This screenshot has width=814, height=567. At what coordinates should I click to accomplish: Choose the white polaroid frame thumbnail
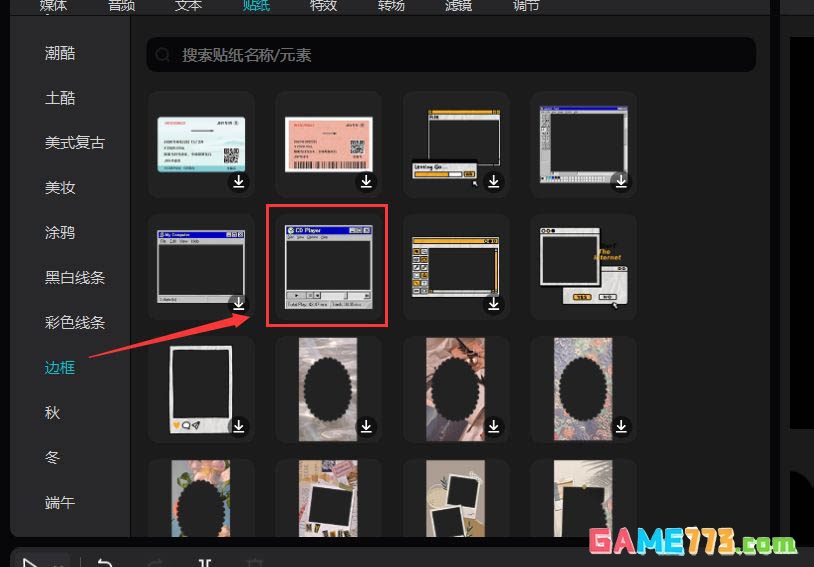tap(201, 389)
